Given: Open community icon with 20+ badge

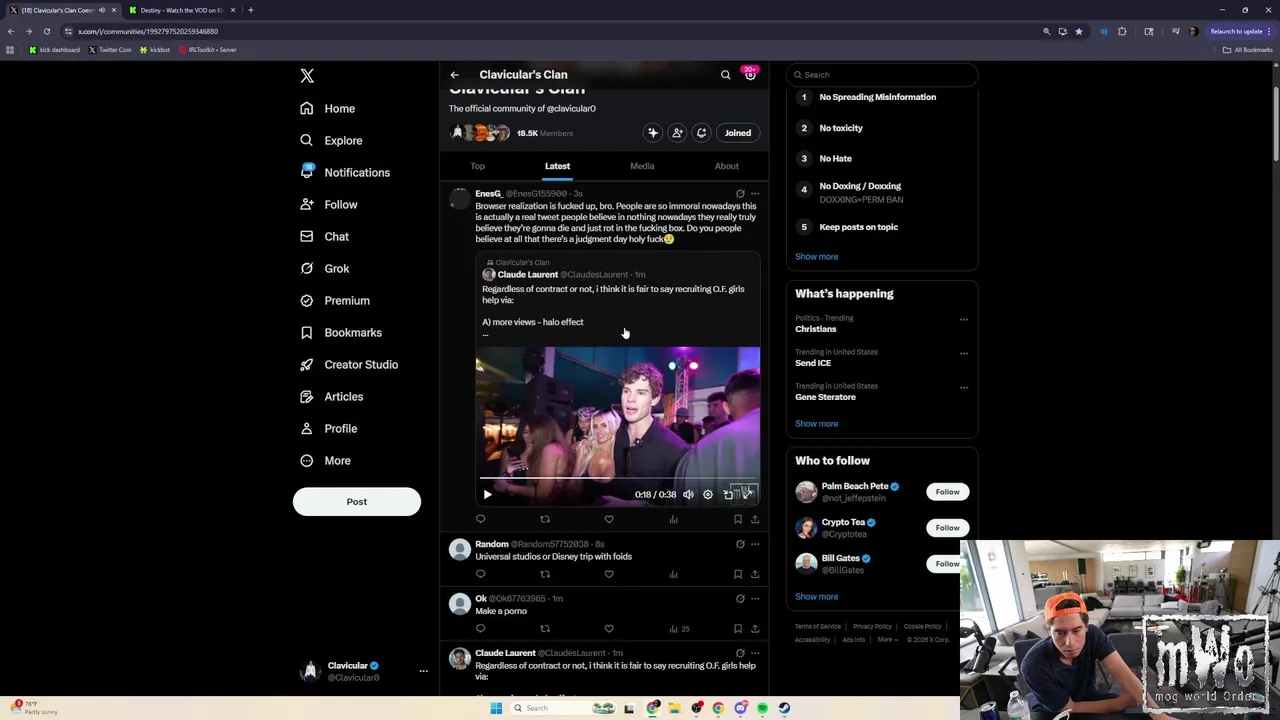Looking at the screenshot, I should pos(750,74).
